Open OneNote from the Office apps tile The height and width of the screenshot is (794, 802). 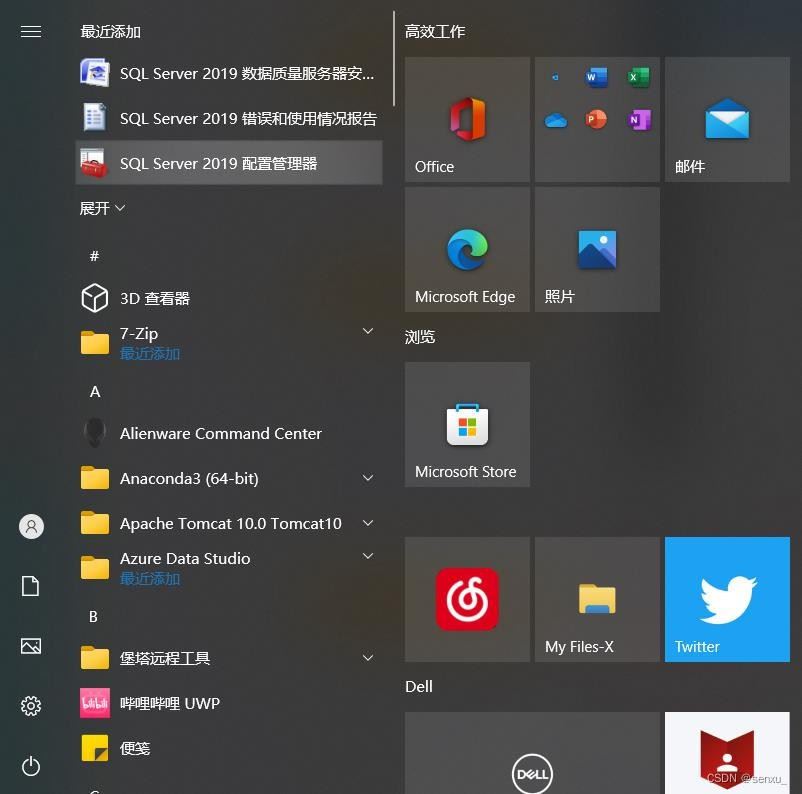tap(639, 119)
